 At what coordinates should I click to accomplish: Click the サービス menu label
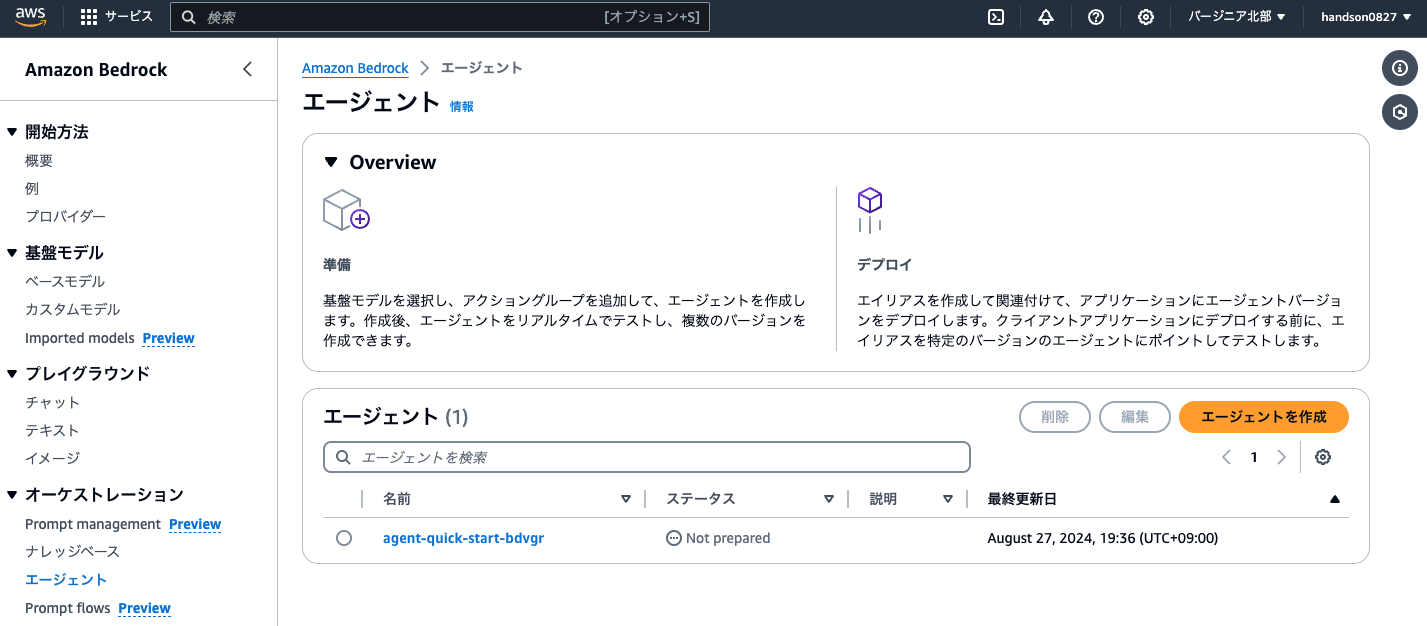point(129,17)
